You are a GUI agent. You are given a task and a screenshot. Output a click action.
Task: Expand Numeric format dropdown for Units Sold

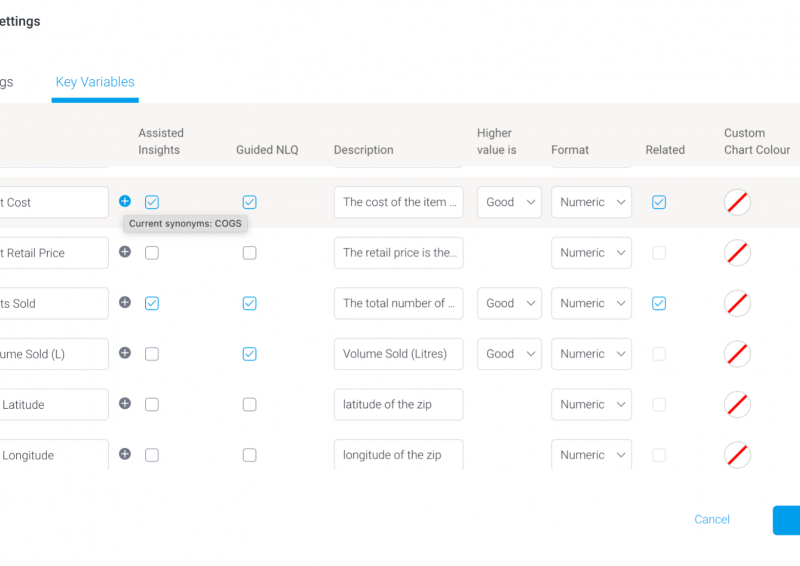[591, 303]
